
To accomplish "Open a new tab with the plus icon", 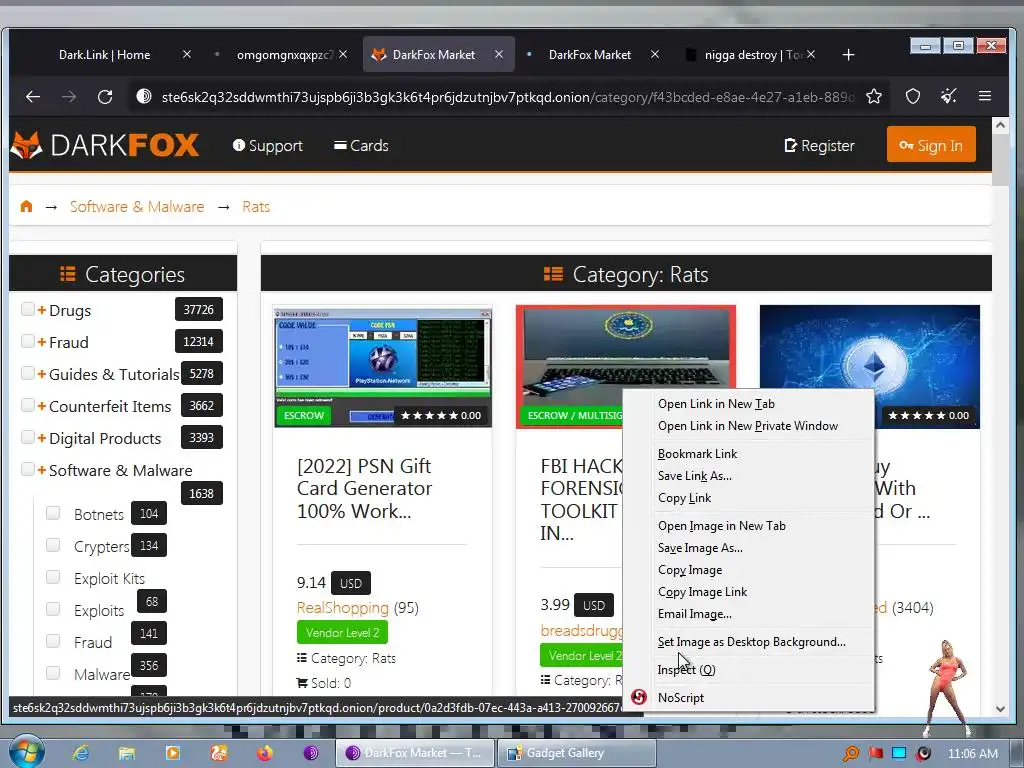I will click(x=848, y=55).
